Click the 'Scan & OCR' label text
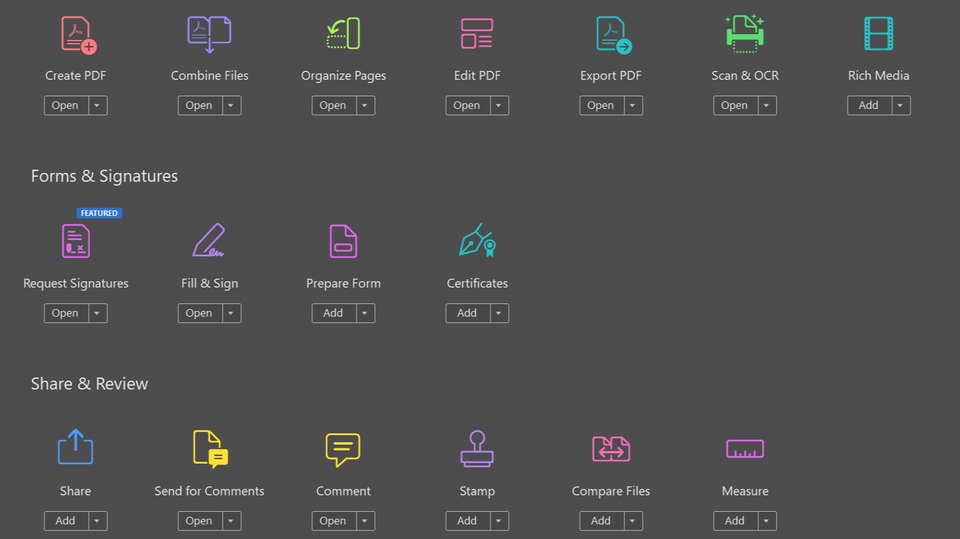Viewport: 960px width, 539px height. (745, 75)
